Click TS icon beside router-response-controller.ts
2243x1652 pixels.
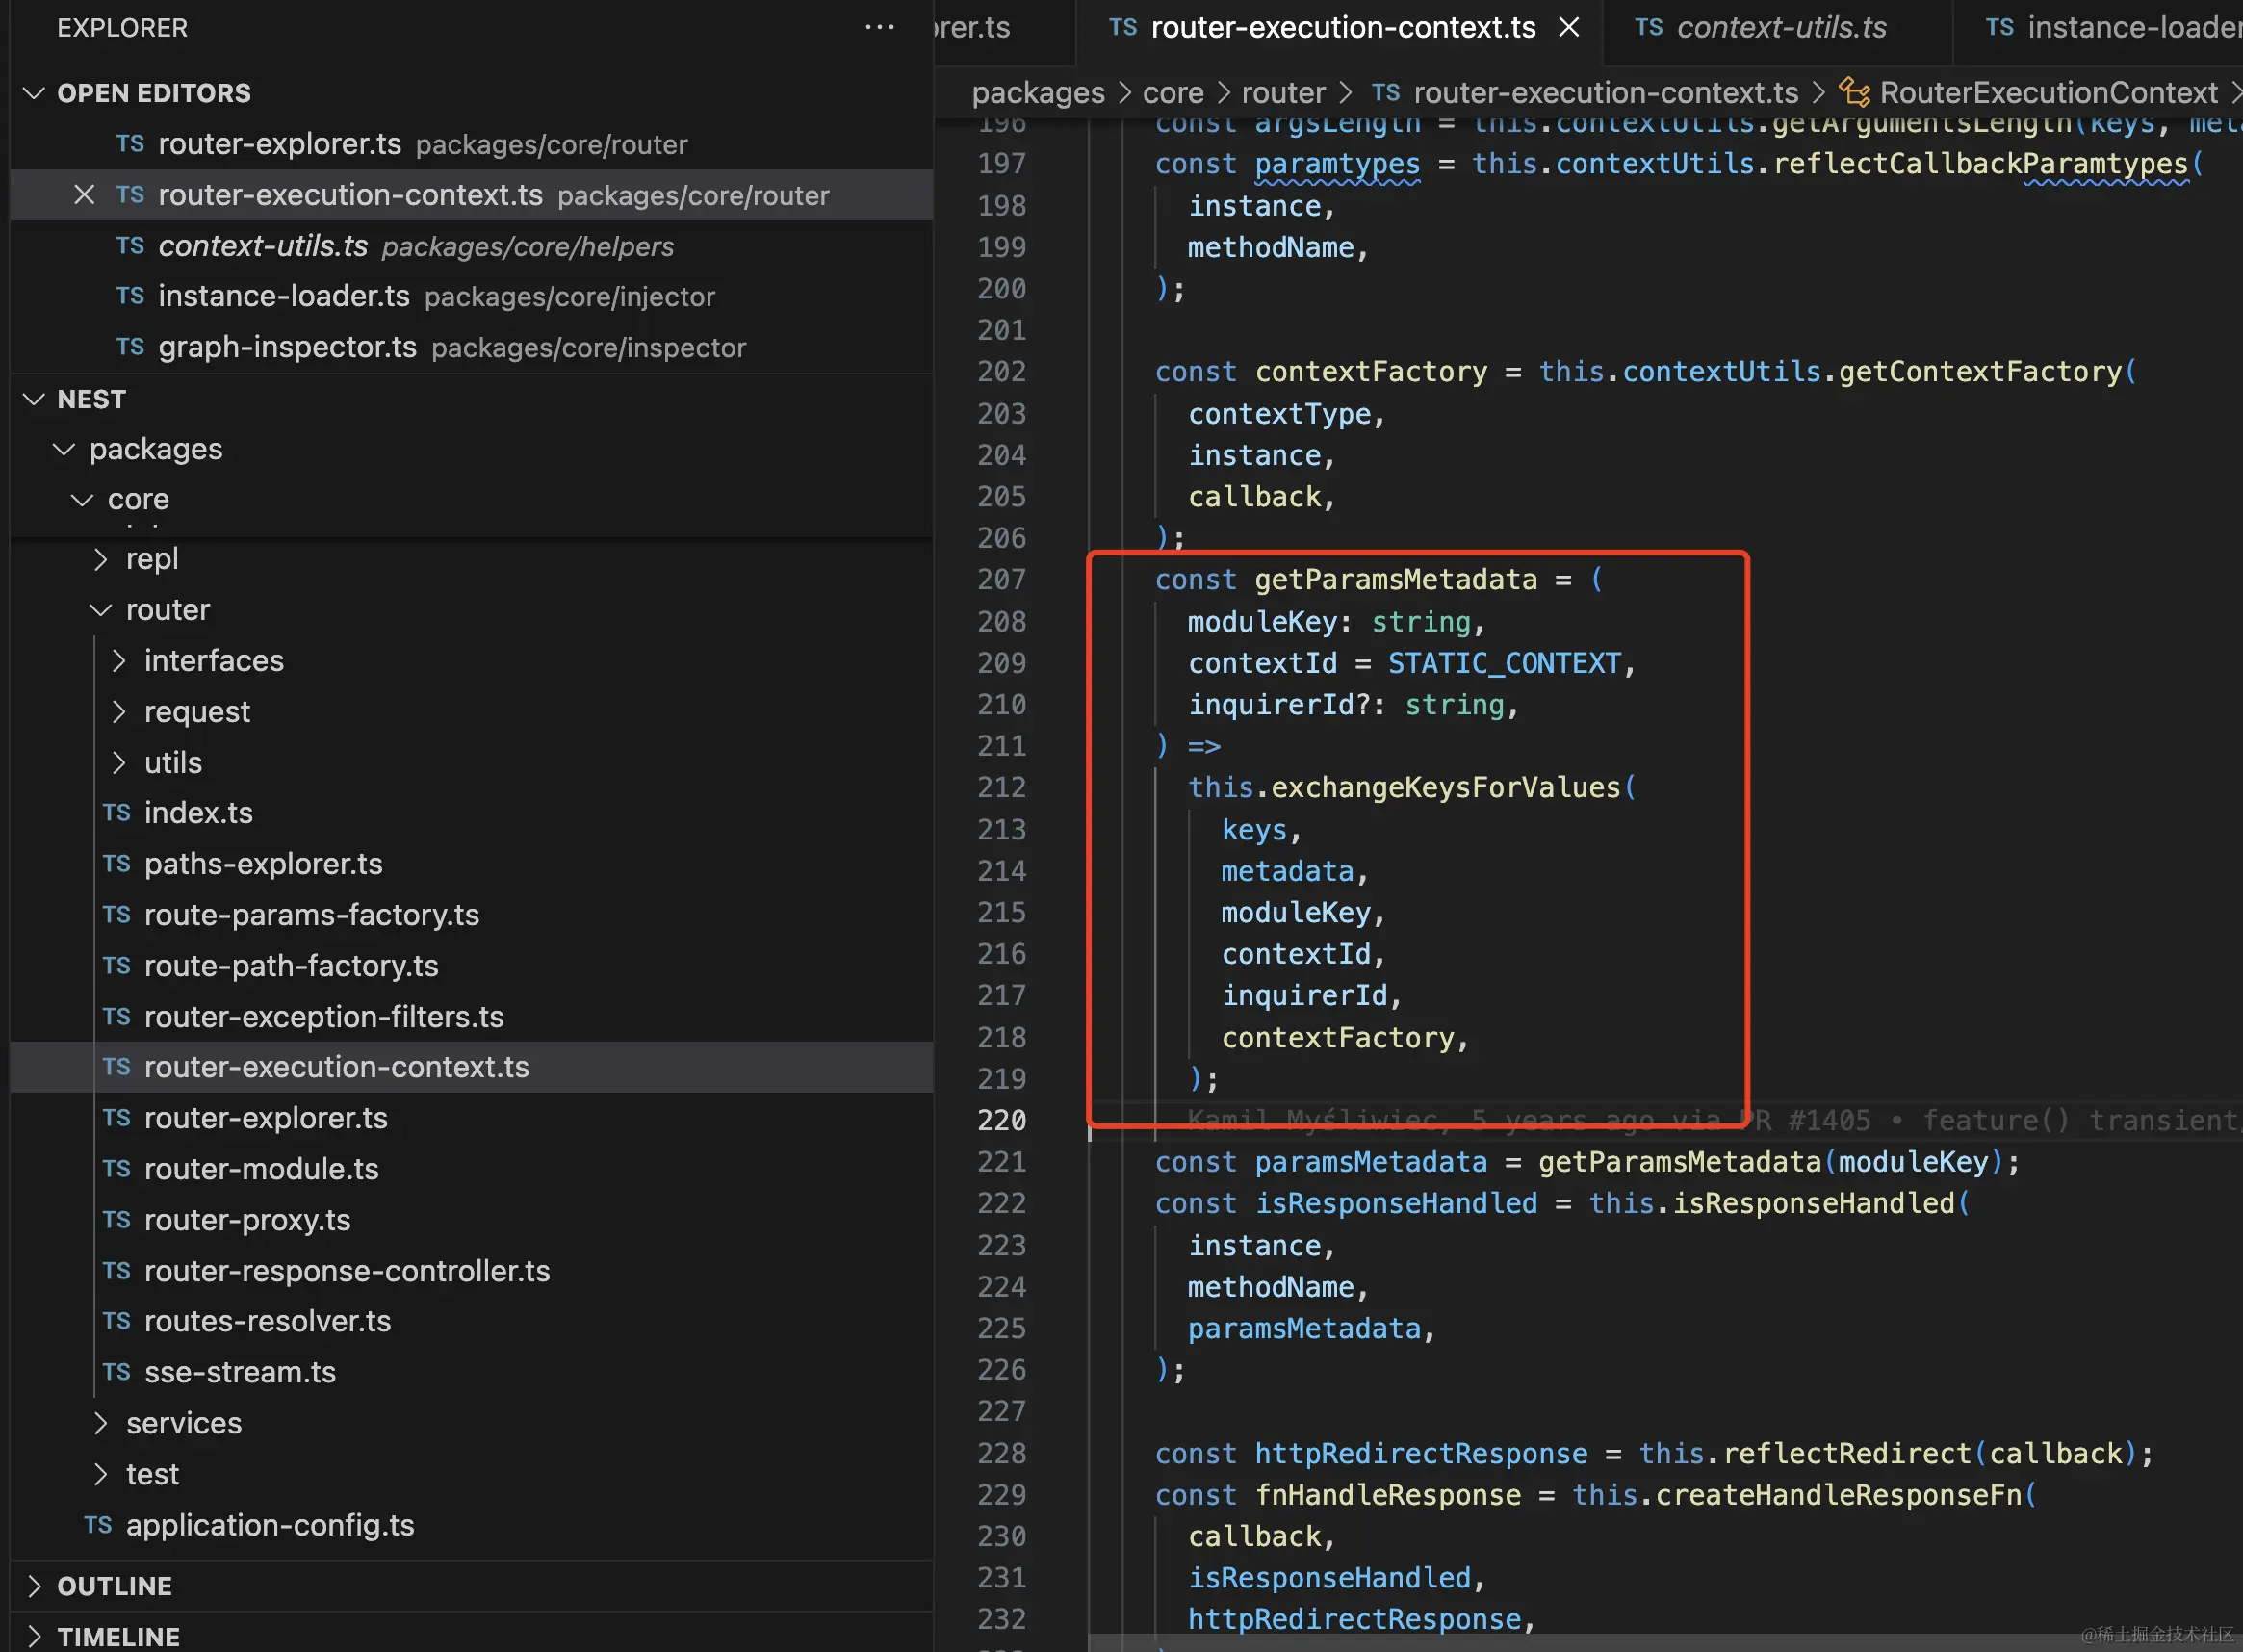(x=116, y=1271)
